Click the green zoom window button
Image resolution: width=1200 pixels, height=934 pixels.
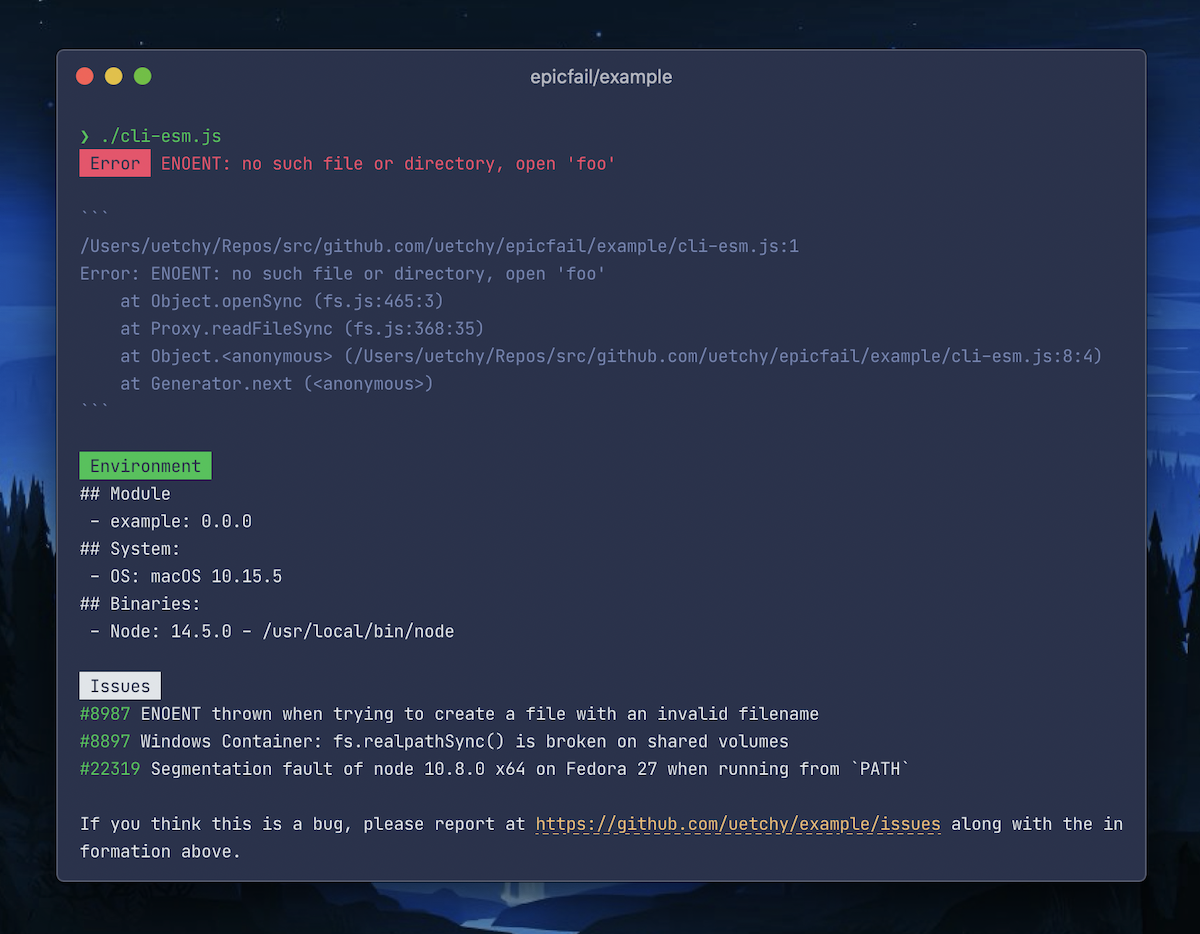tap(143, 76)
